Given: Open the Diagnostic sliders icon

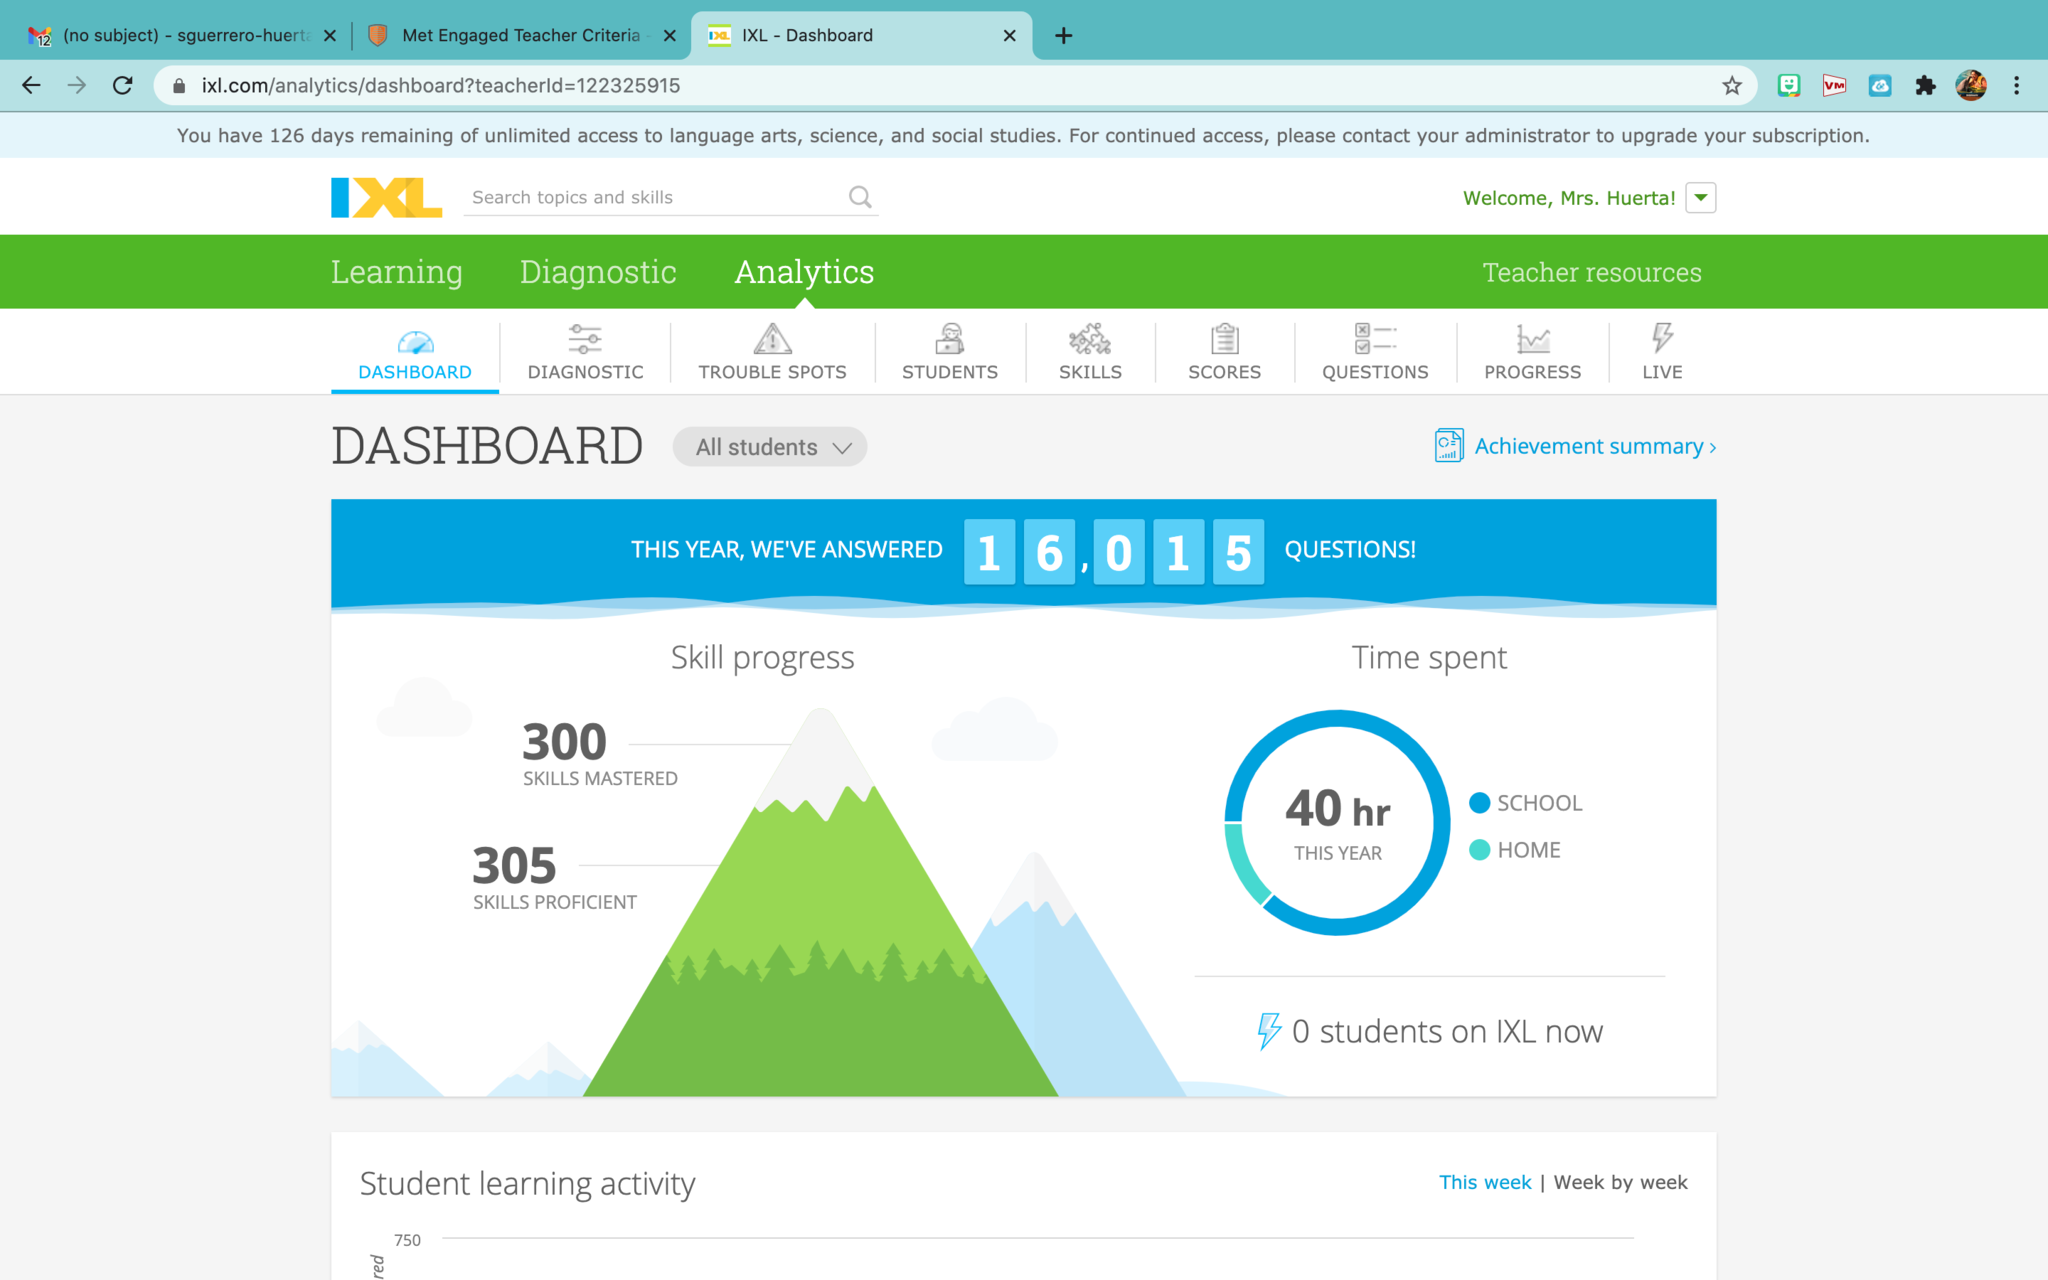Looking at the screenshot, I should pyautogui.click(x=585, y=340).
